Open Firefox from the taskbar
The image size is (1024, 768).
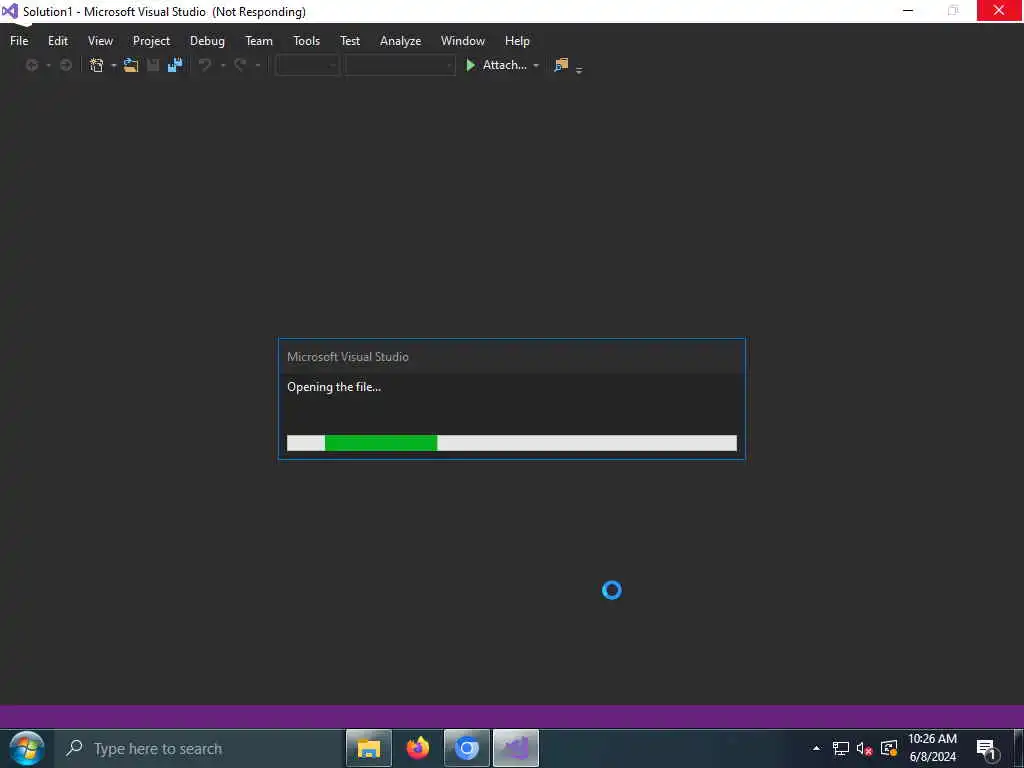(x=417, y=748)
